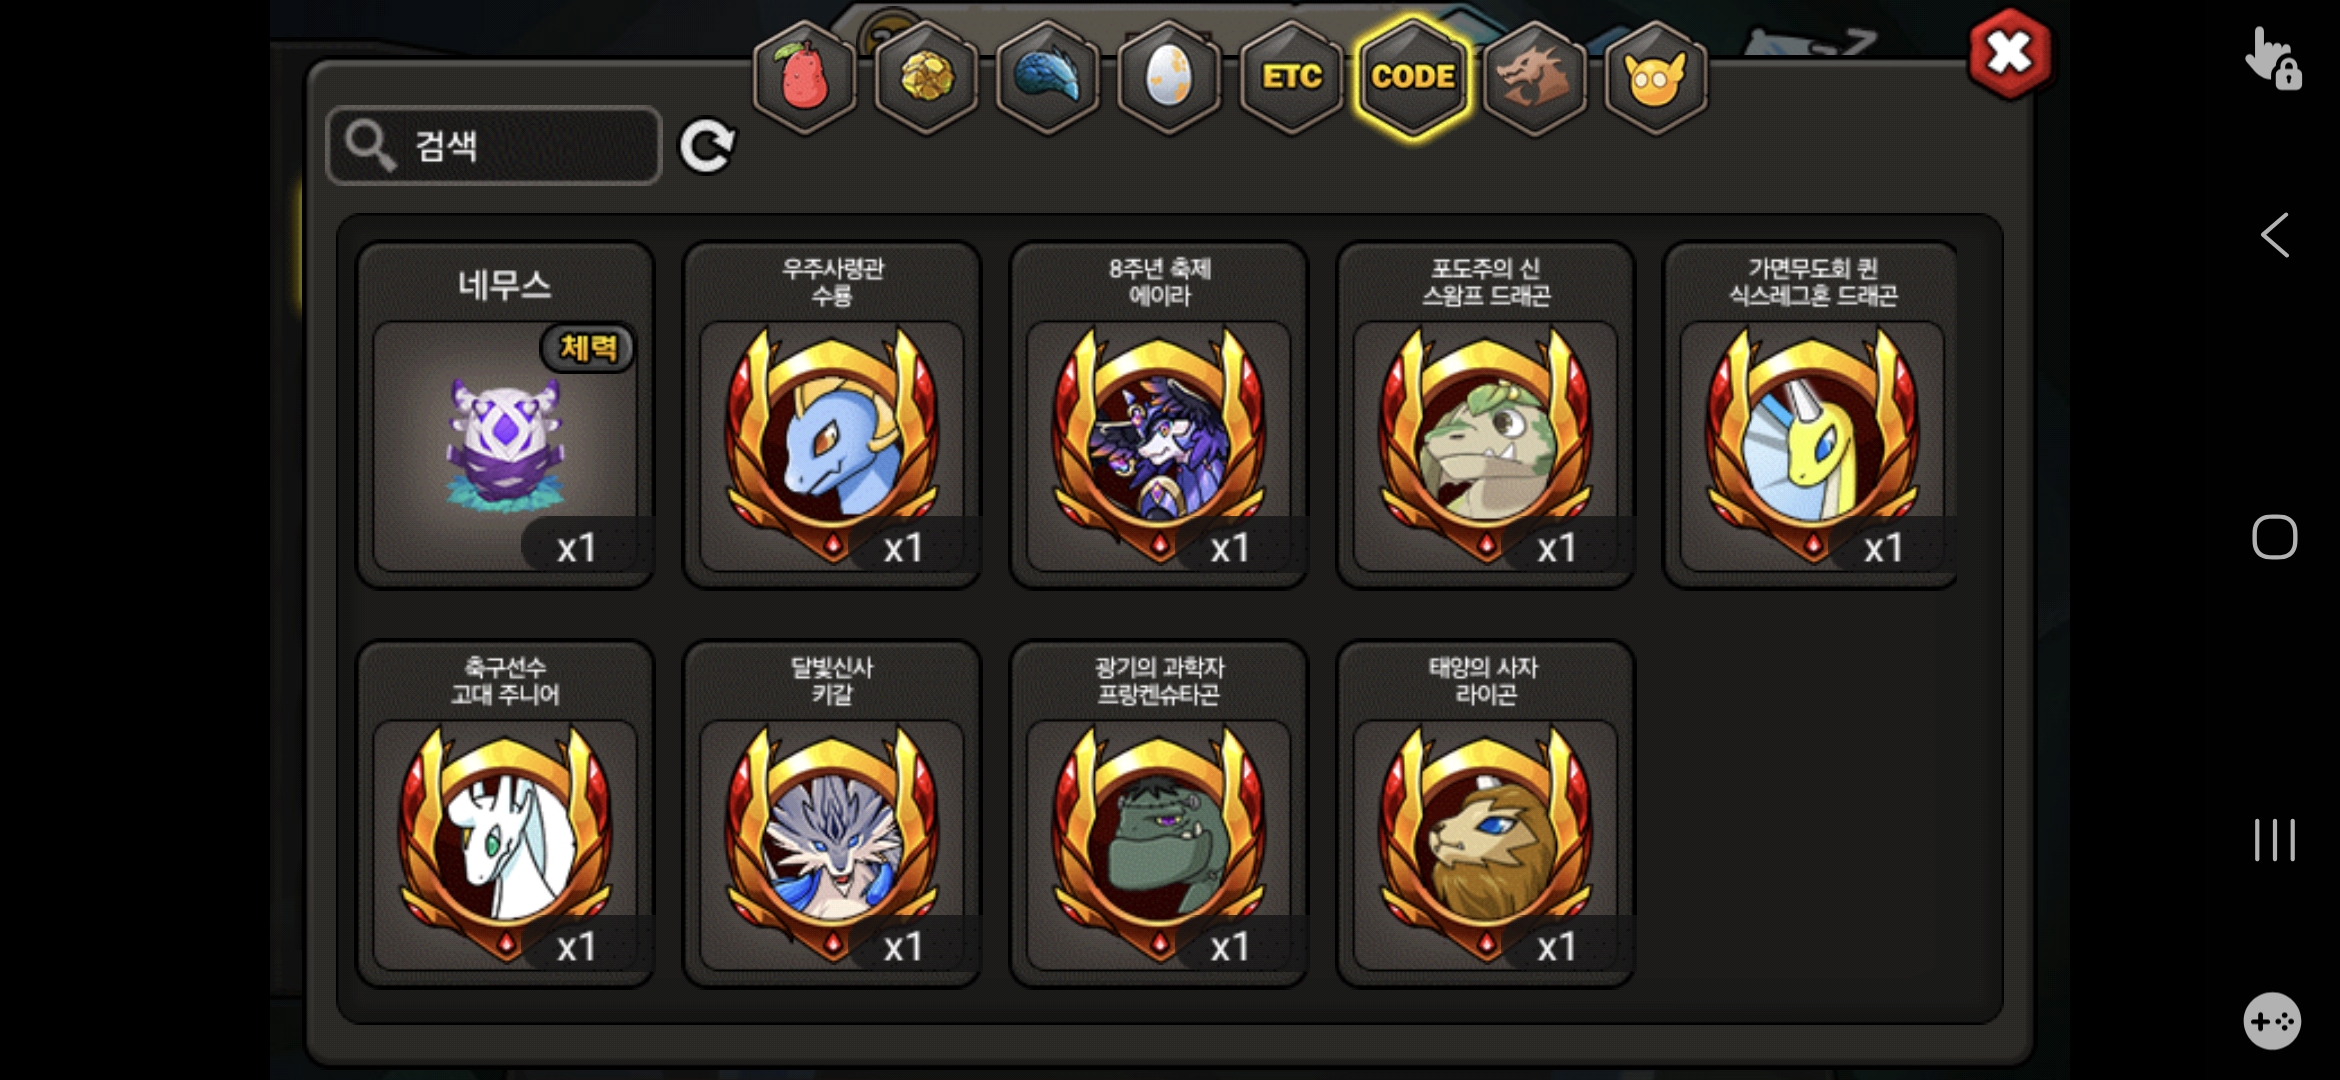This screenshot has height=1080, width=2340.
Task: Choose the 가면무도회 퀸 식스레그혼 드래곤 badge
Action: [1811, 415]
